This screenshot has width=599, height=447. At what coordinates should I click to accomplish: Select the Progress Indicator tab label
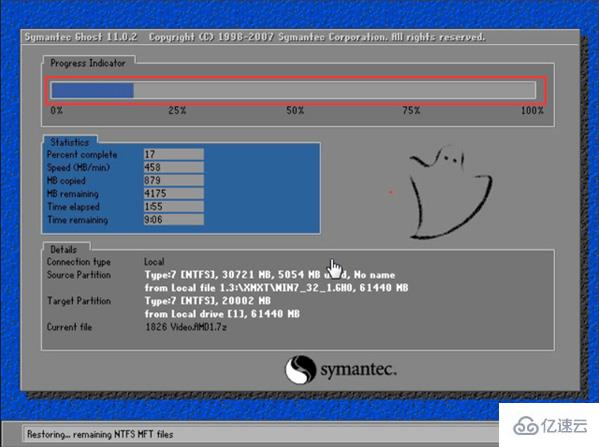(88, 63)
